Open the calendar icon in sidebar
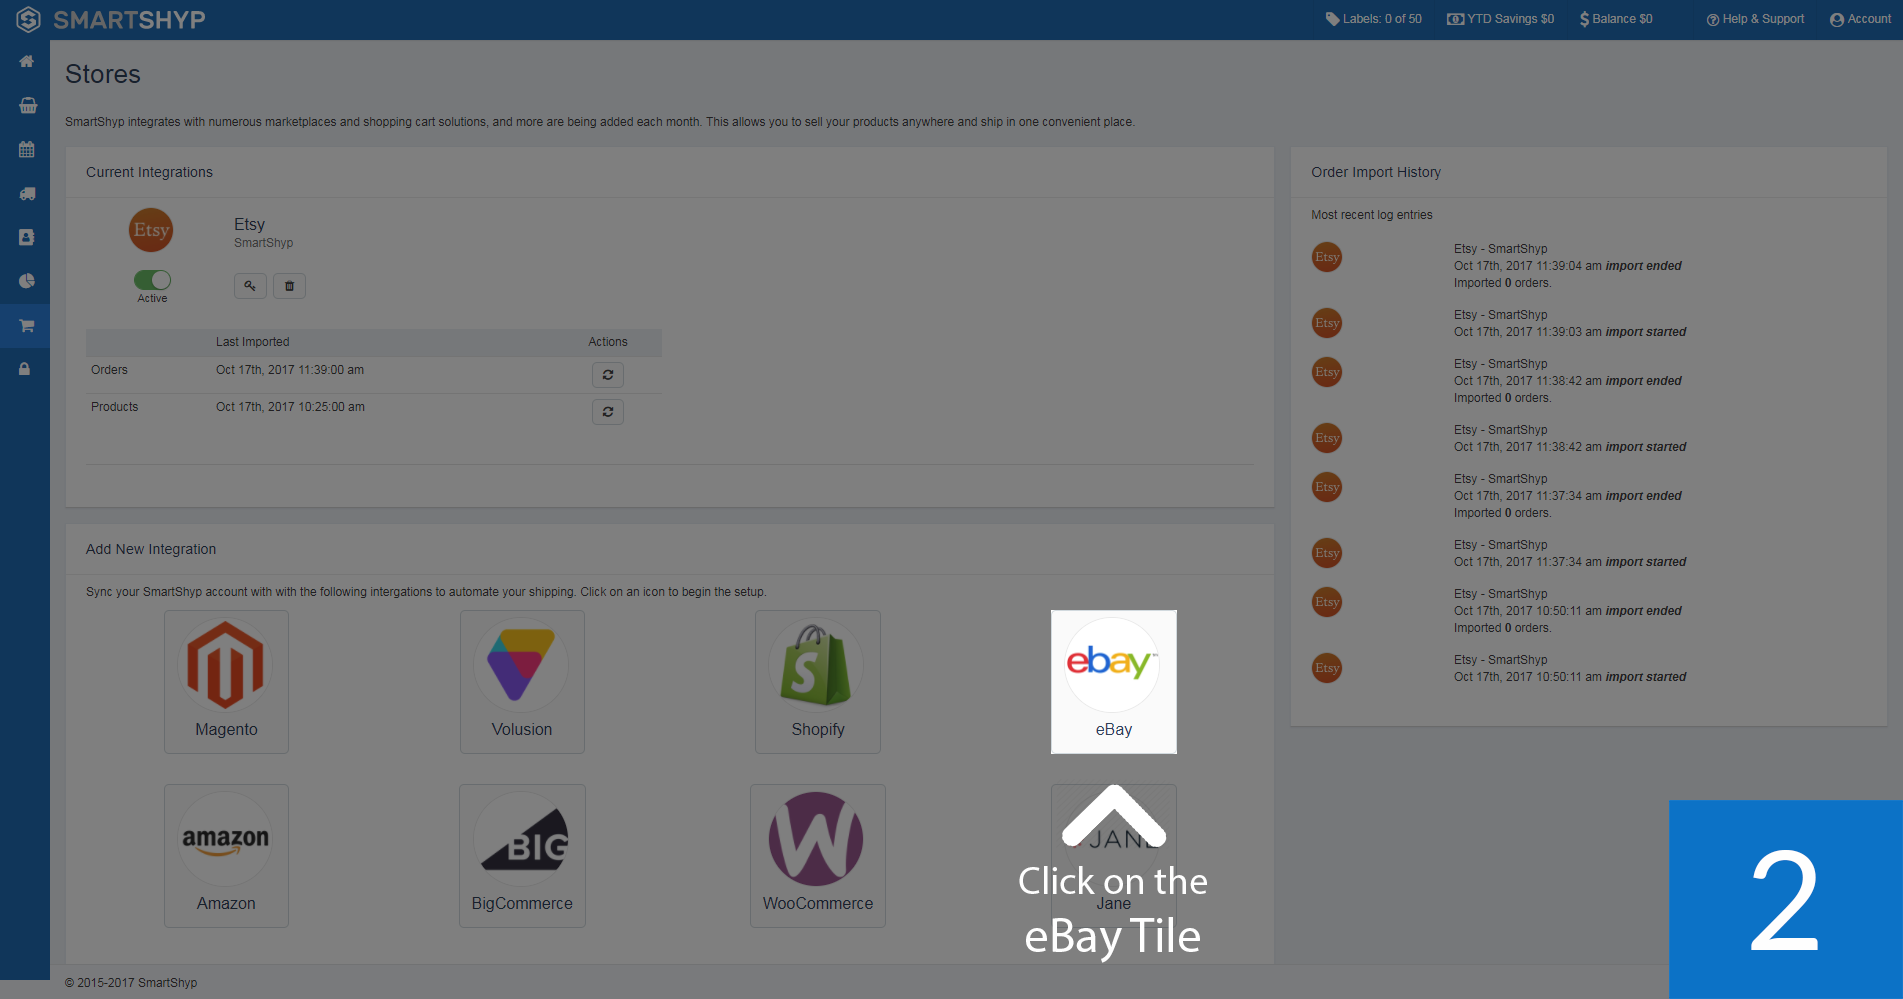Screen dimensions: 1903x999 [27, 150]
